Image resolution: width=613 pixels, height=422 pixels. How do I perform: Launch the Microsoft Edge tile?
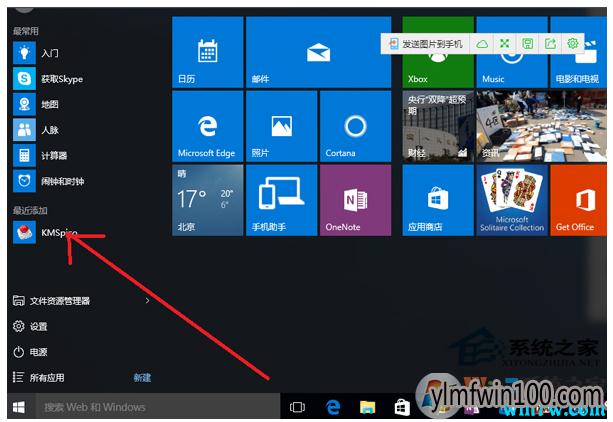(x=208, y=126)
